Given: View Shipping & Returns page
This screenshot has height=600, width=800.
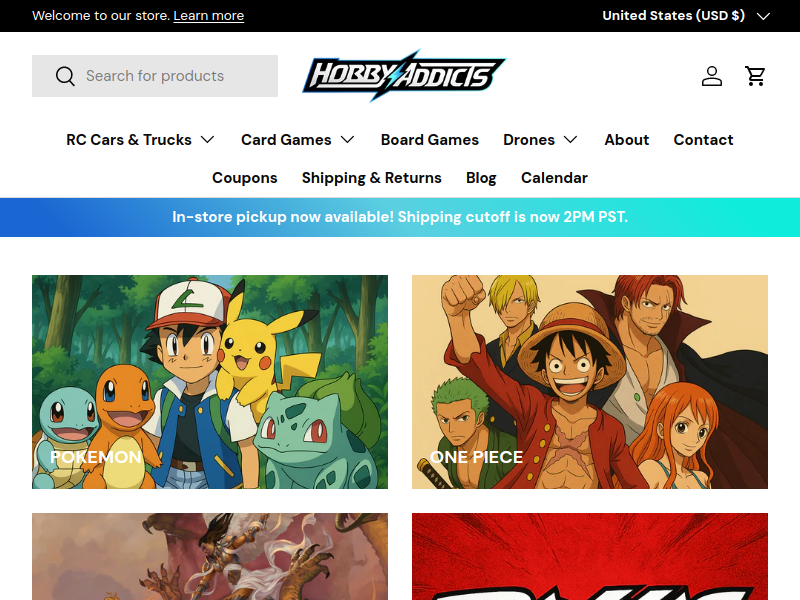Looking at the screenshot, I should [x=371, y=178].
